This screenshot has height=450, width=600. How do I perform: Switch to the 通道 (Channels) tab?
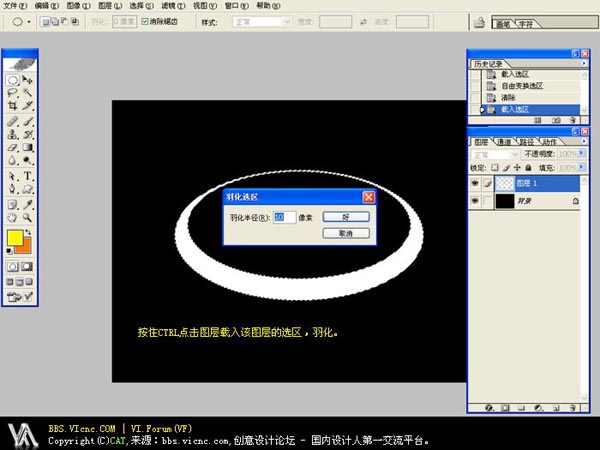[504, 141]
